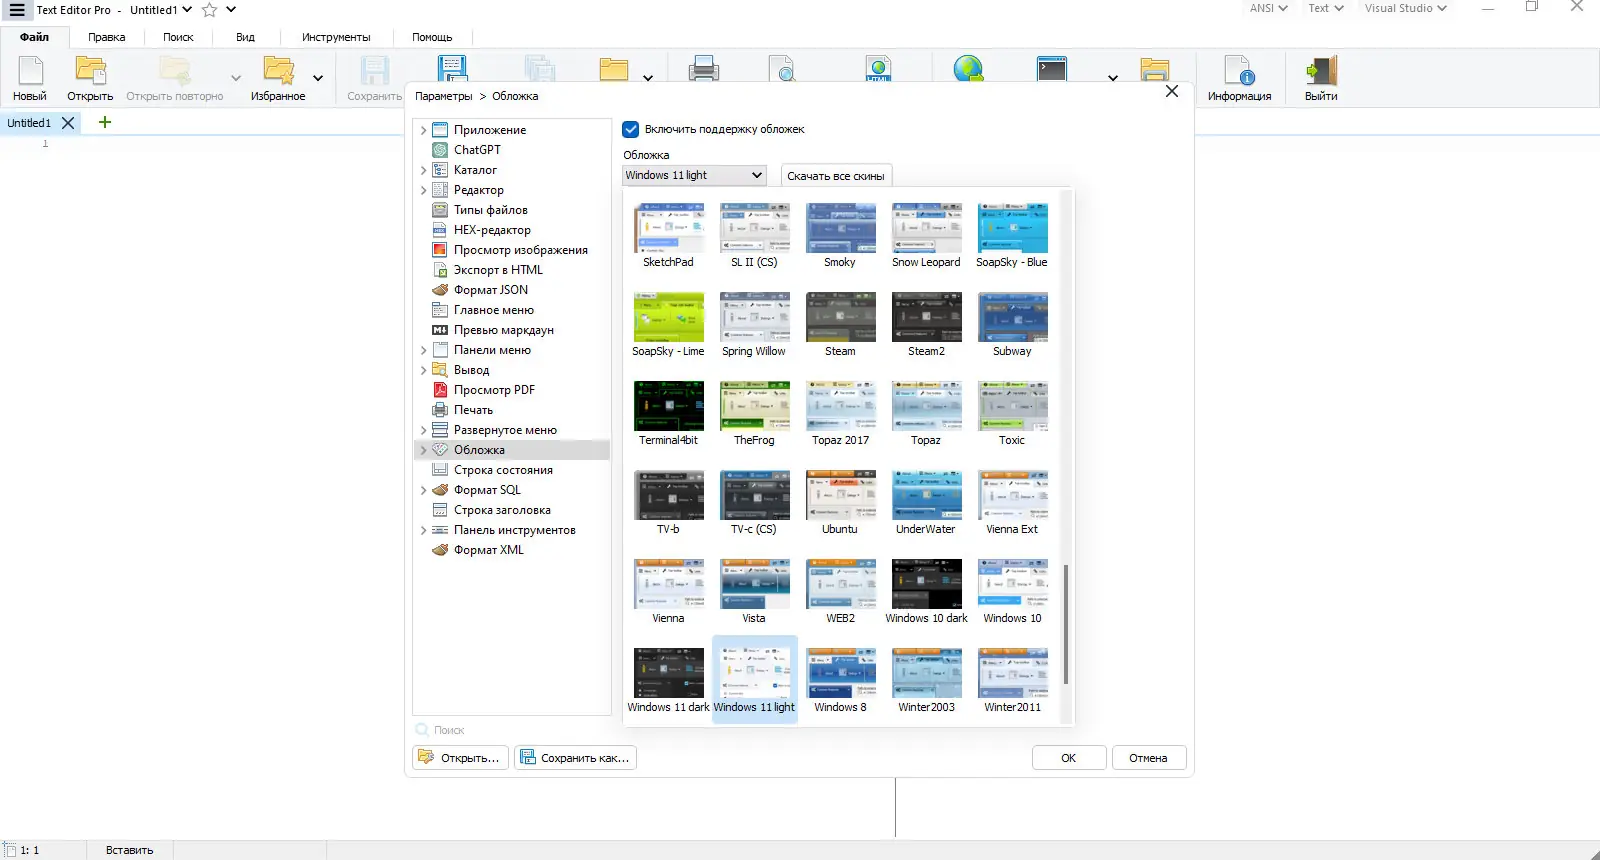1600x860 pixels.
Task: Click the hamburger menu icon in title bar
Action: pos(17,10)
